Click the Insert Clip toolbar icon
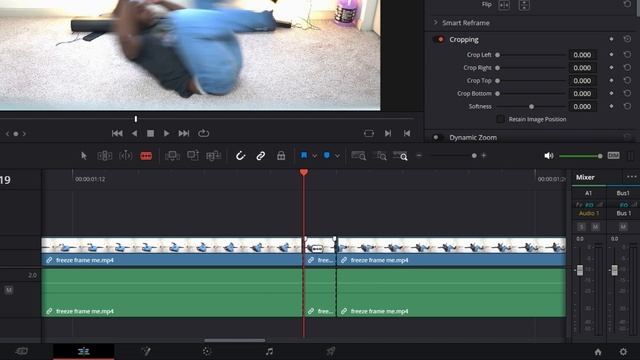 pos(172,156)
